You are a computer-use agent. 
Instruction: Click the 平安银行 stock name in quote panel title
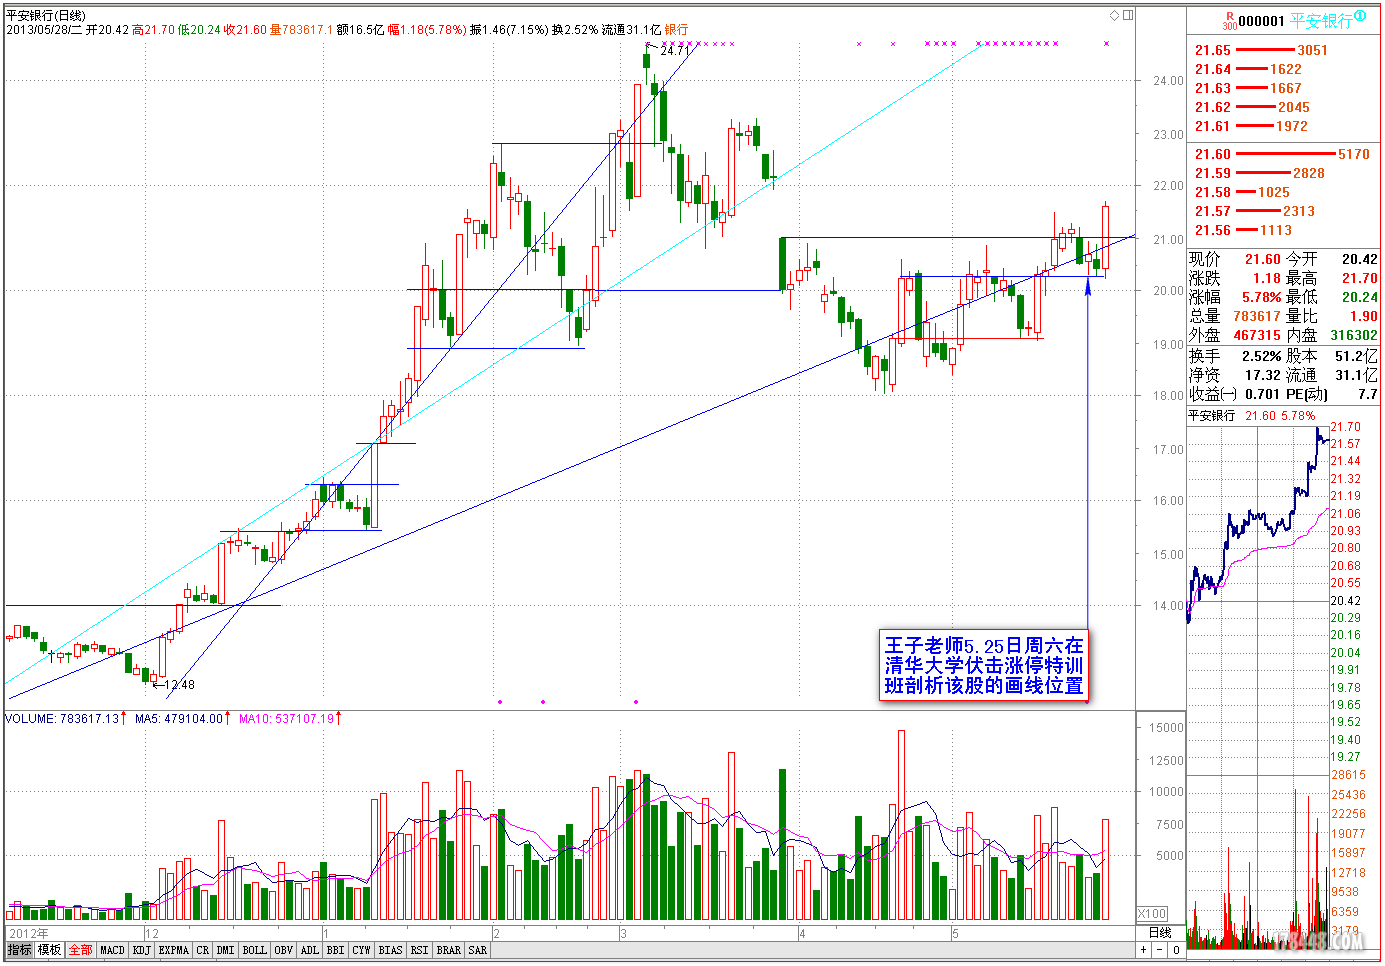coord(1321,21)
